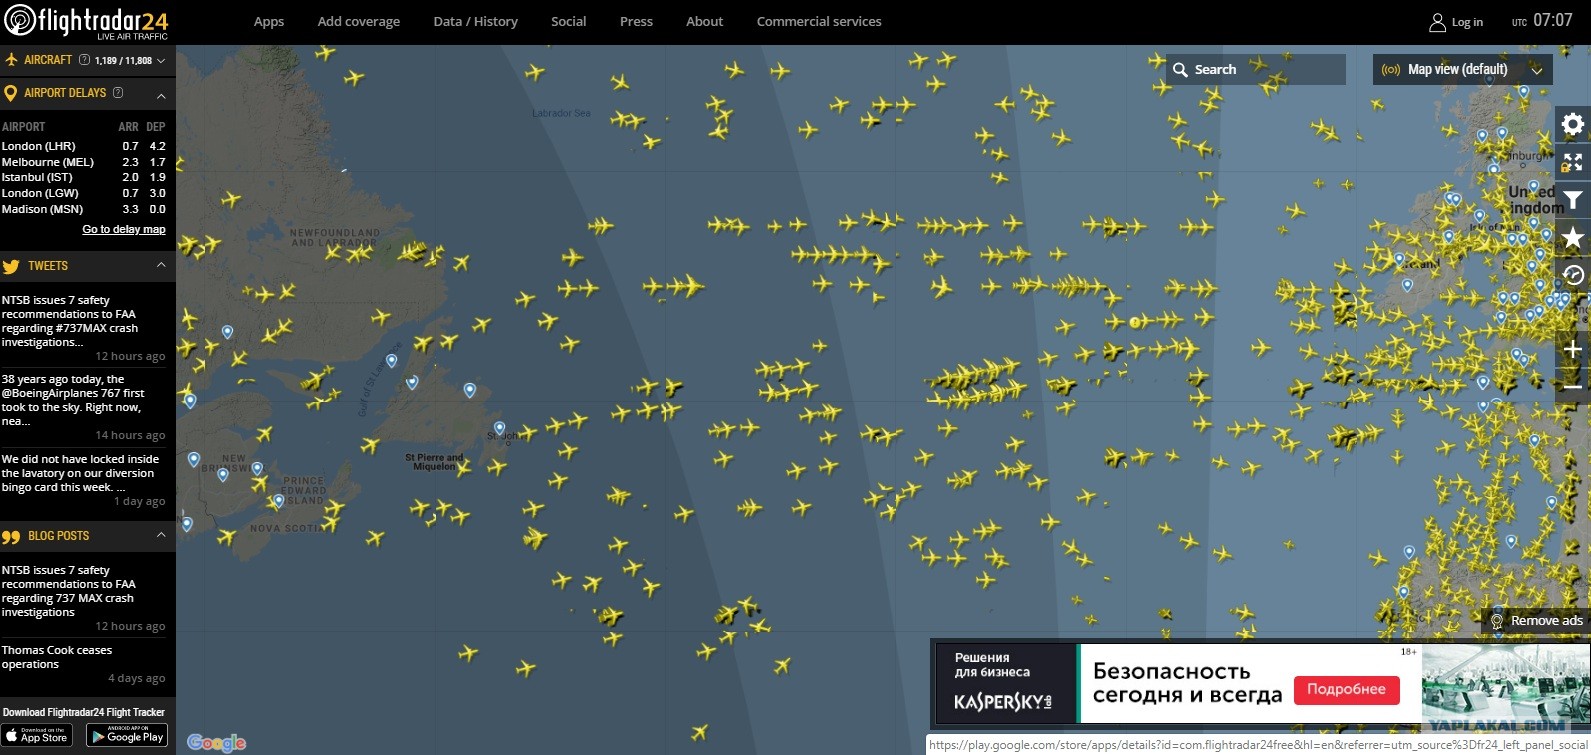Click the Twitter bird icon
Image resolution: width=1591 pixels, height=755 pixels.
(x=11, y=267)
